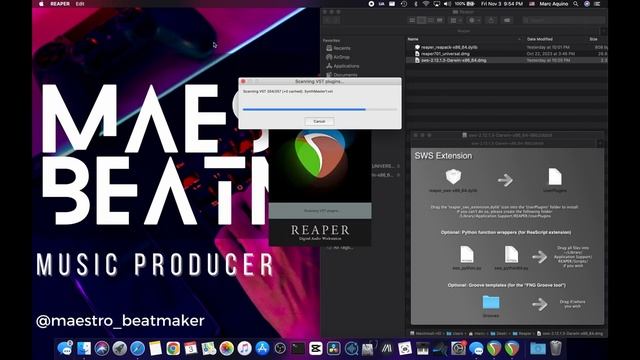Click the Bluetooth icon in the menu bar
This screenshot has width=640, height=360.
coord(416,4)
